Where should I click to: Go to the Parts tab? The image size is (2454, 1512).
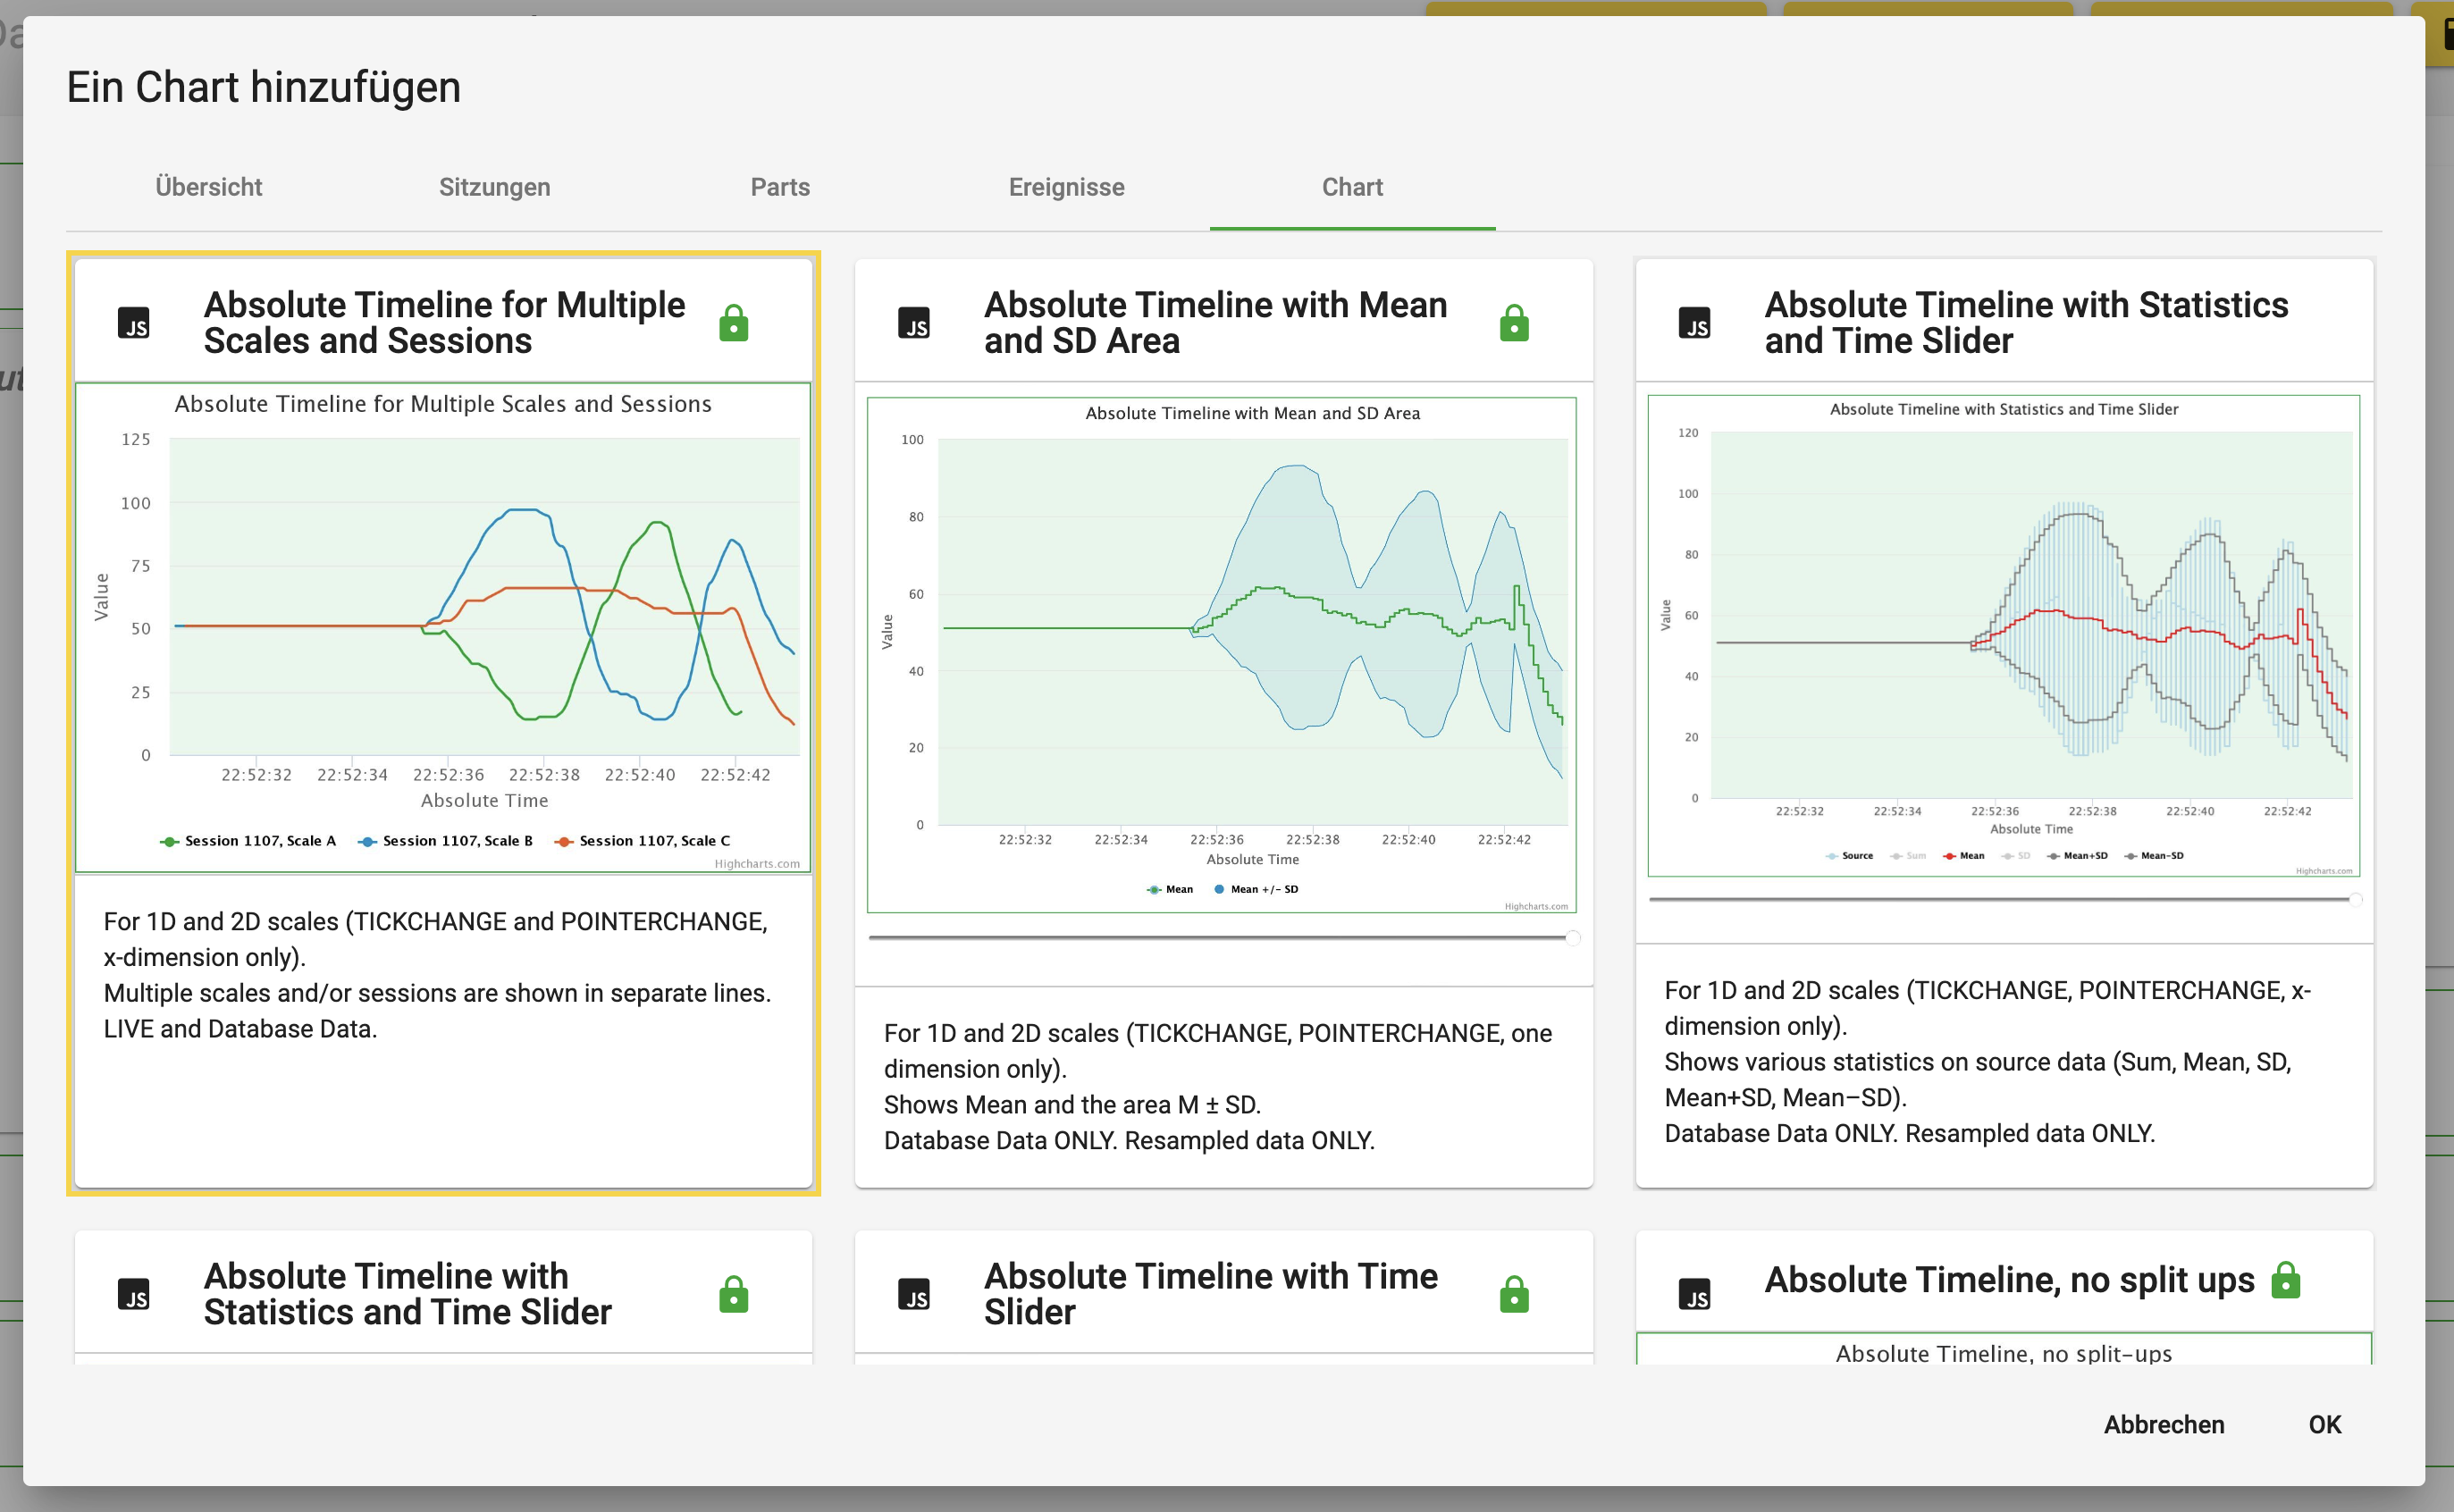click(x=780, y=187)
